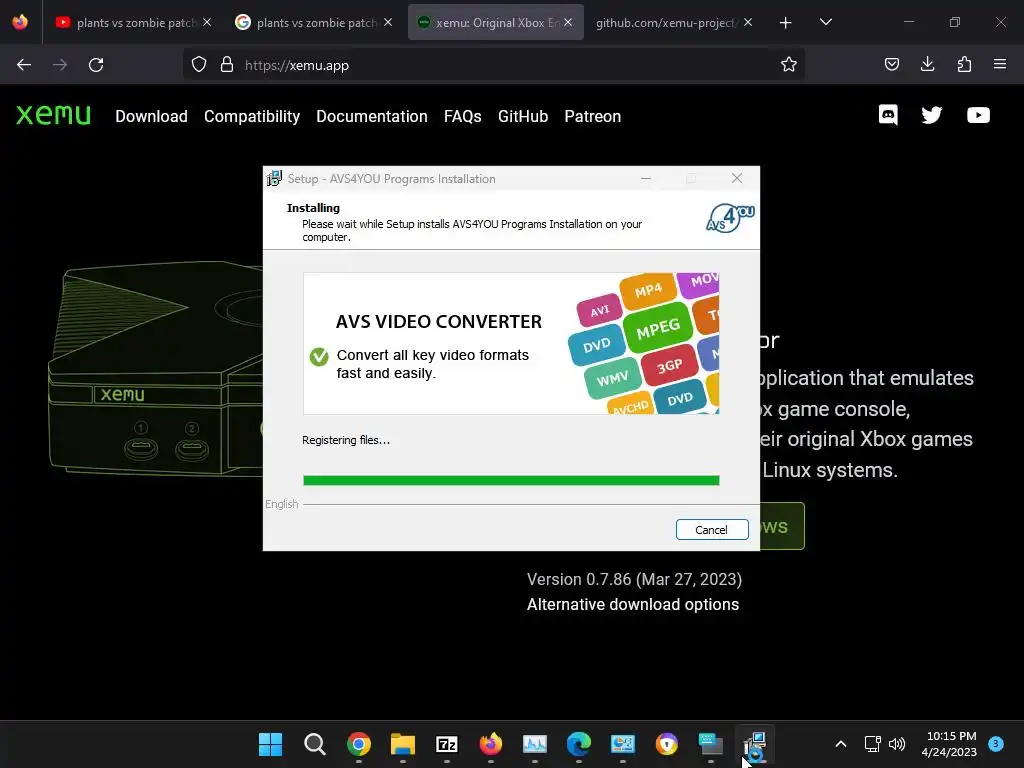
Task: Open the Documentation nav item
Action: coord(372,116)
